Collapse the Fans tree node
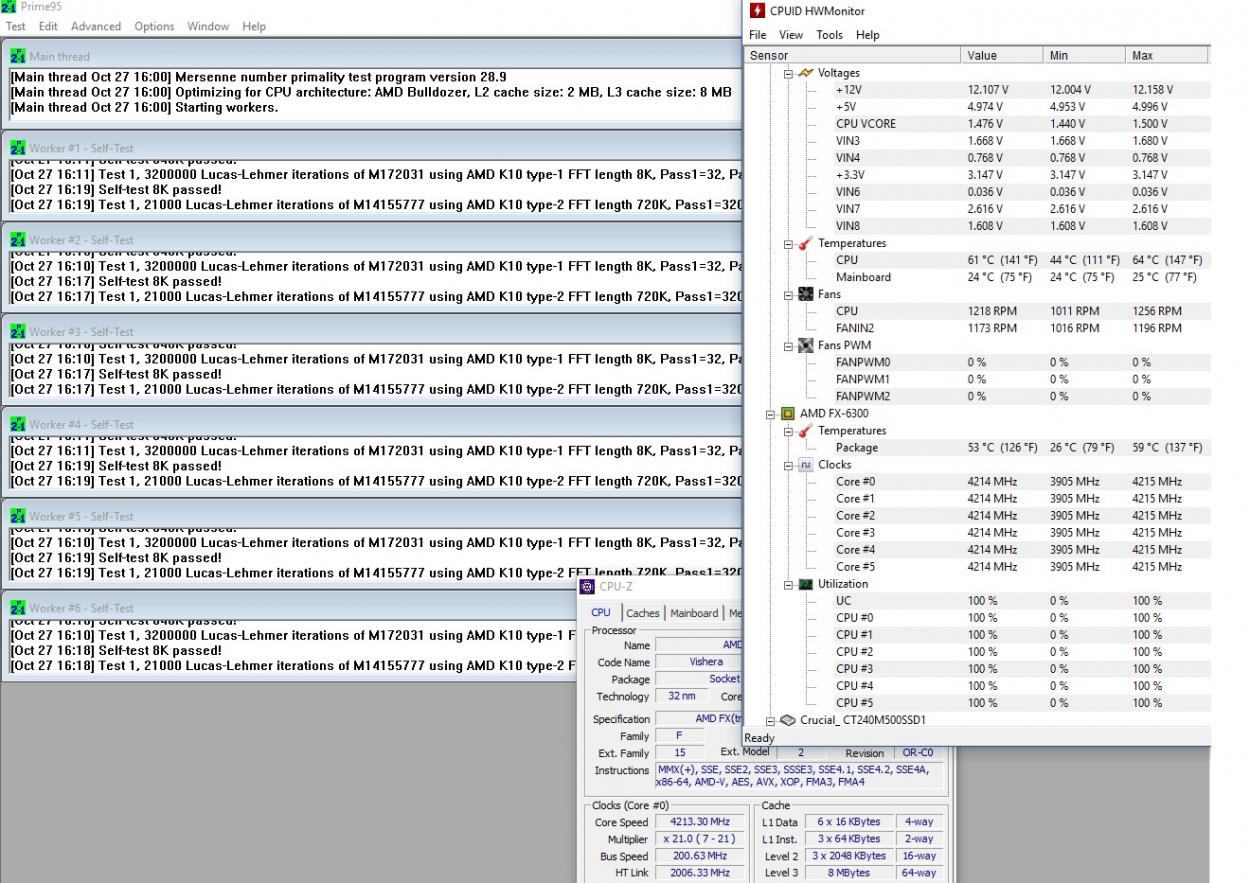Screen dimensions: 1250x883 pyautogui.click(x=788, y=294)
